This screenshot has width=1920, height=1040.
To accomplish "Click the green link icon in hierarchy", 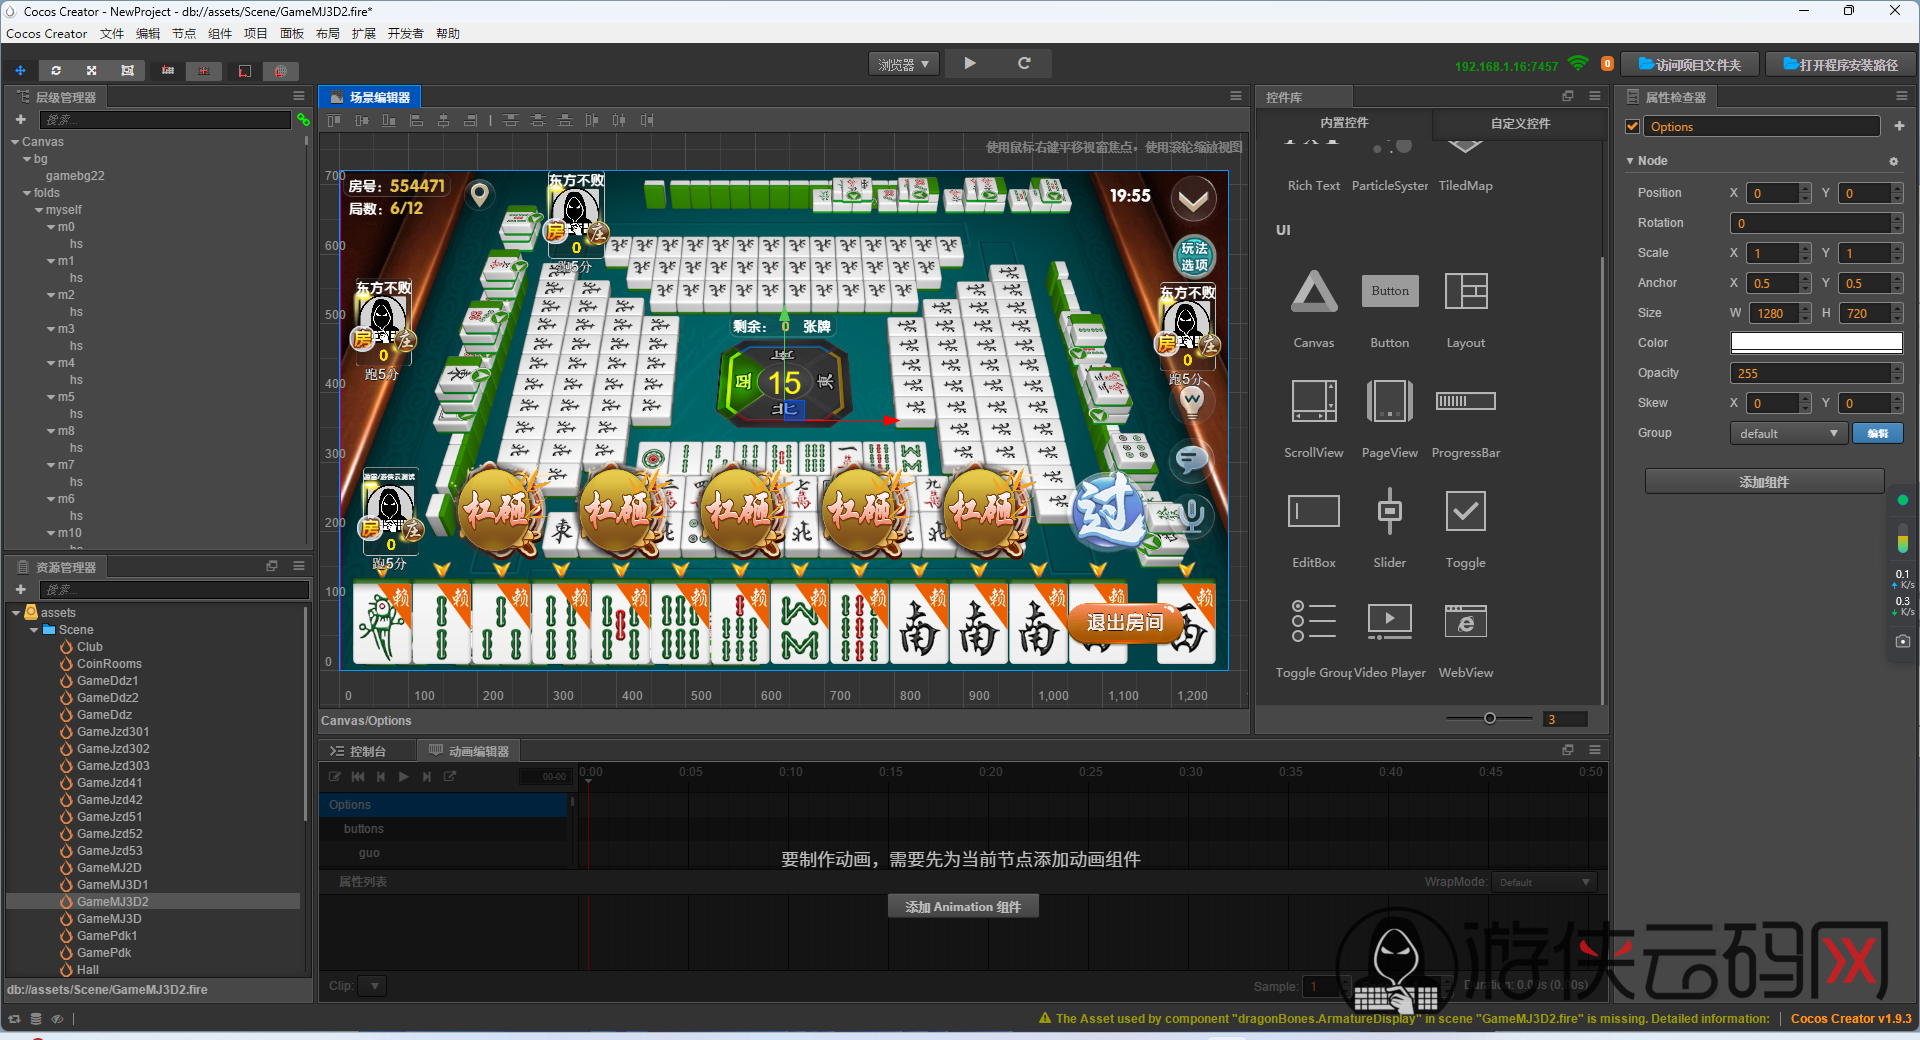I will pos(303,120).
